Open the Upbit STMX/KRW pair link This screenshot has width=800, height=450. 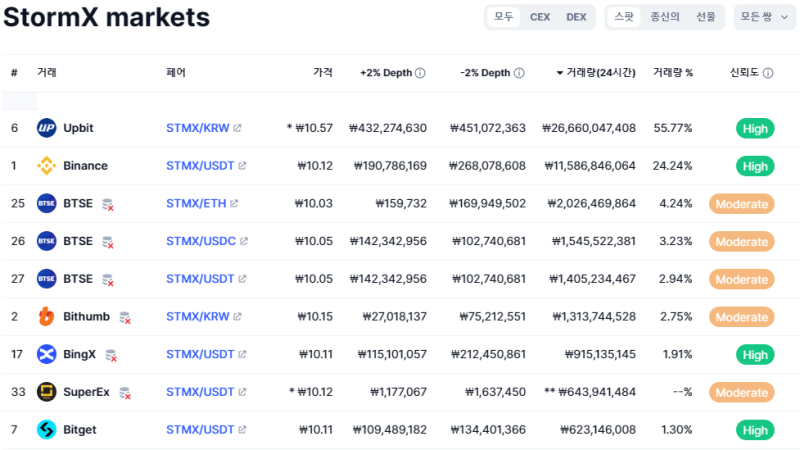(198, 128)
